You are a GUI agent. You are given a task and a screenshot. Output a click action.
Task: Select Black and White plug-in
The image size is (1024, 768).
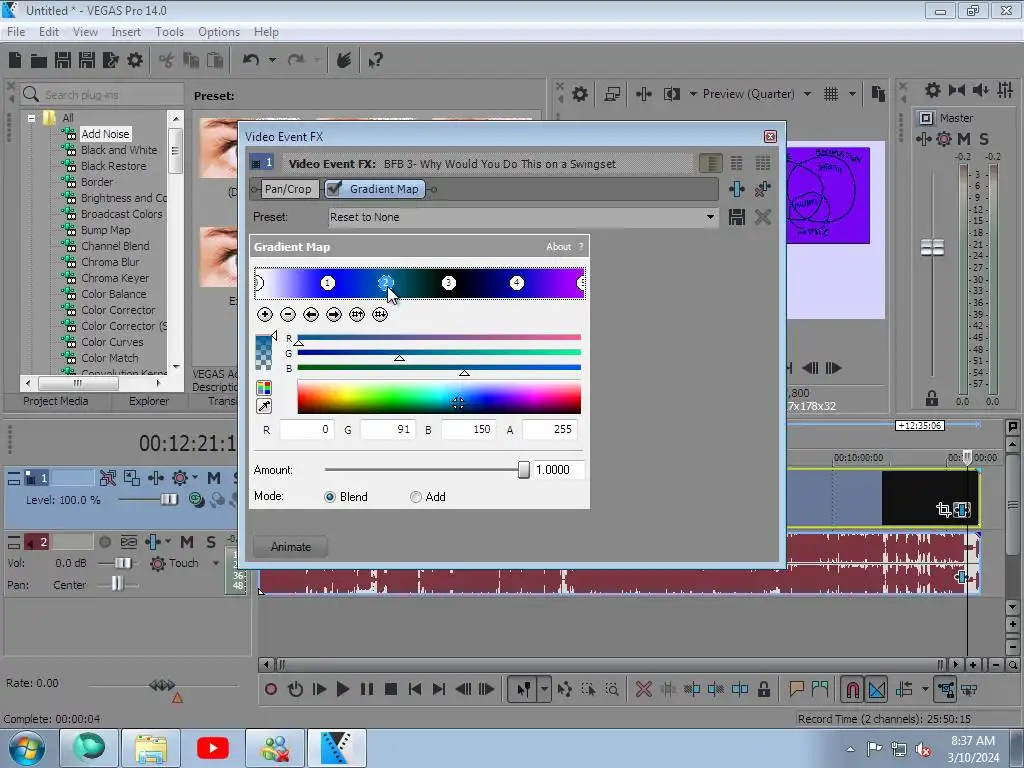(119, 150)
